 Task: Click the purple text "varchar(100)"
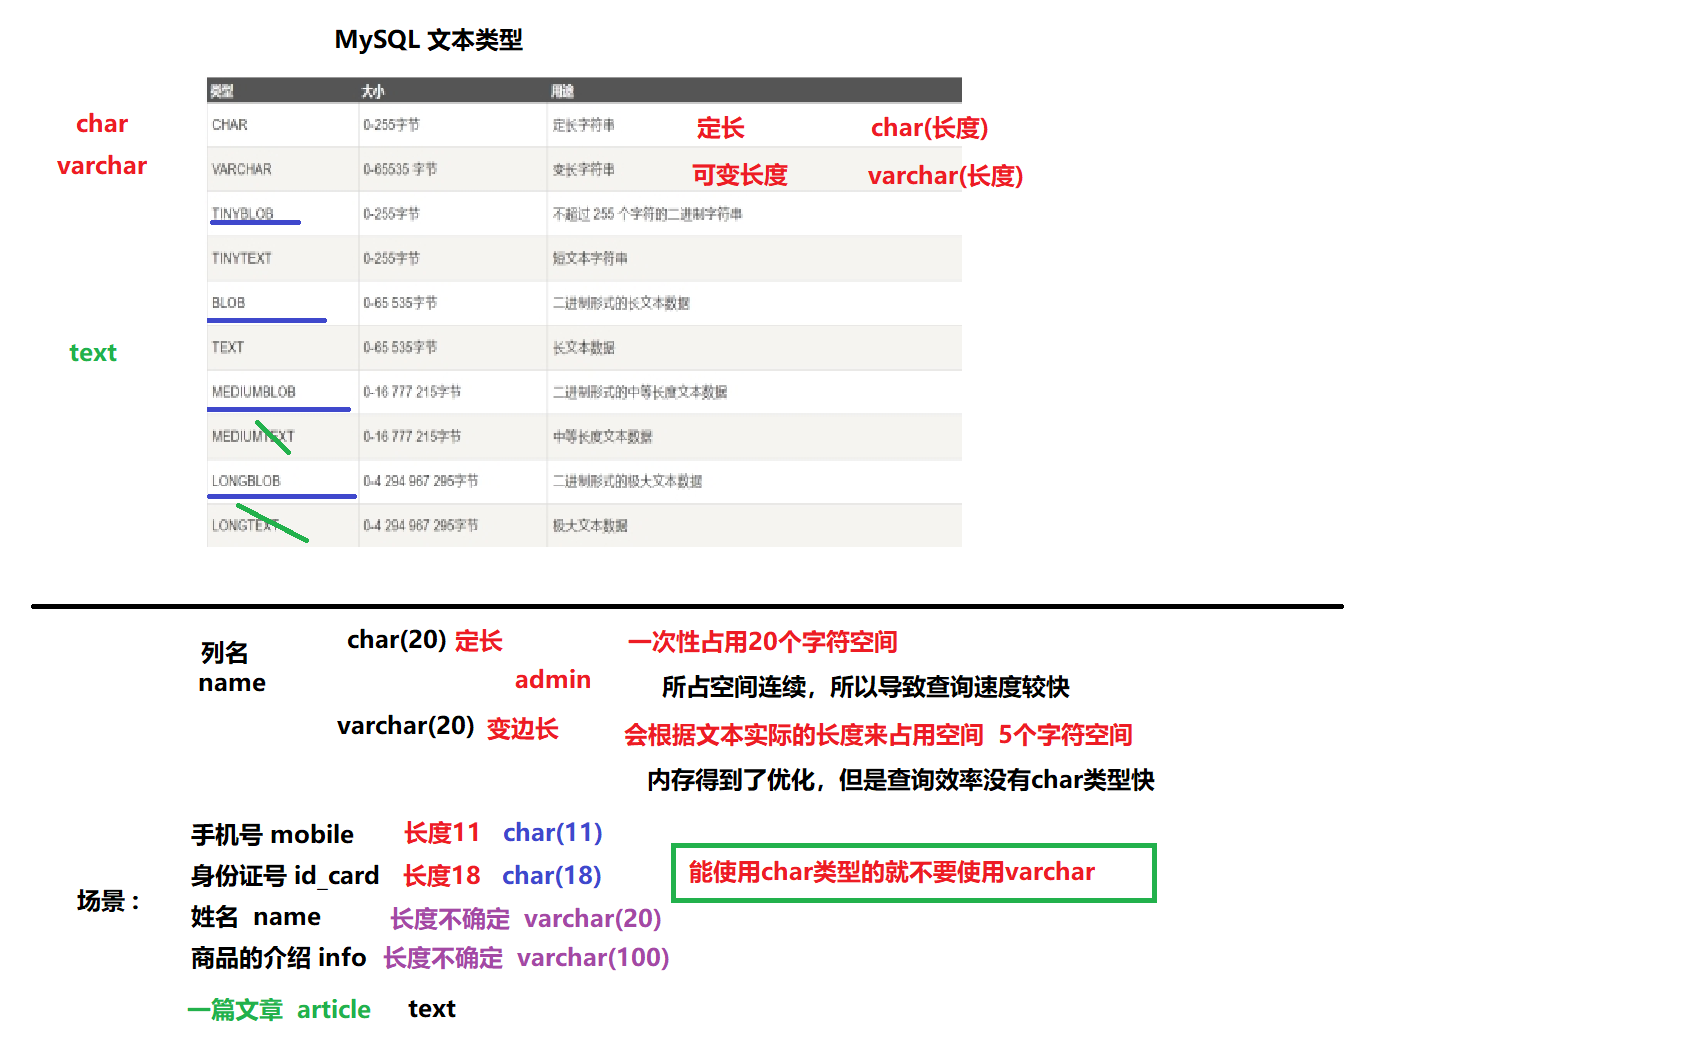[593, 958]
